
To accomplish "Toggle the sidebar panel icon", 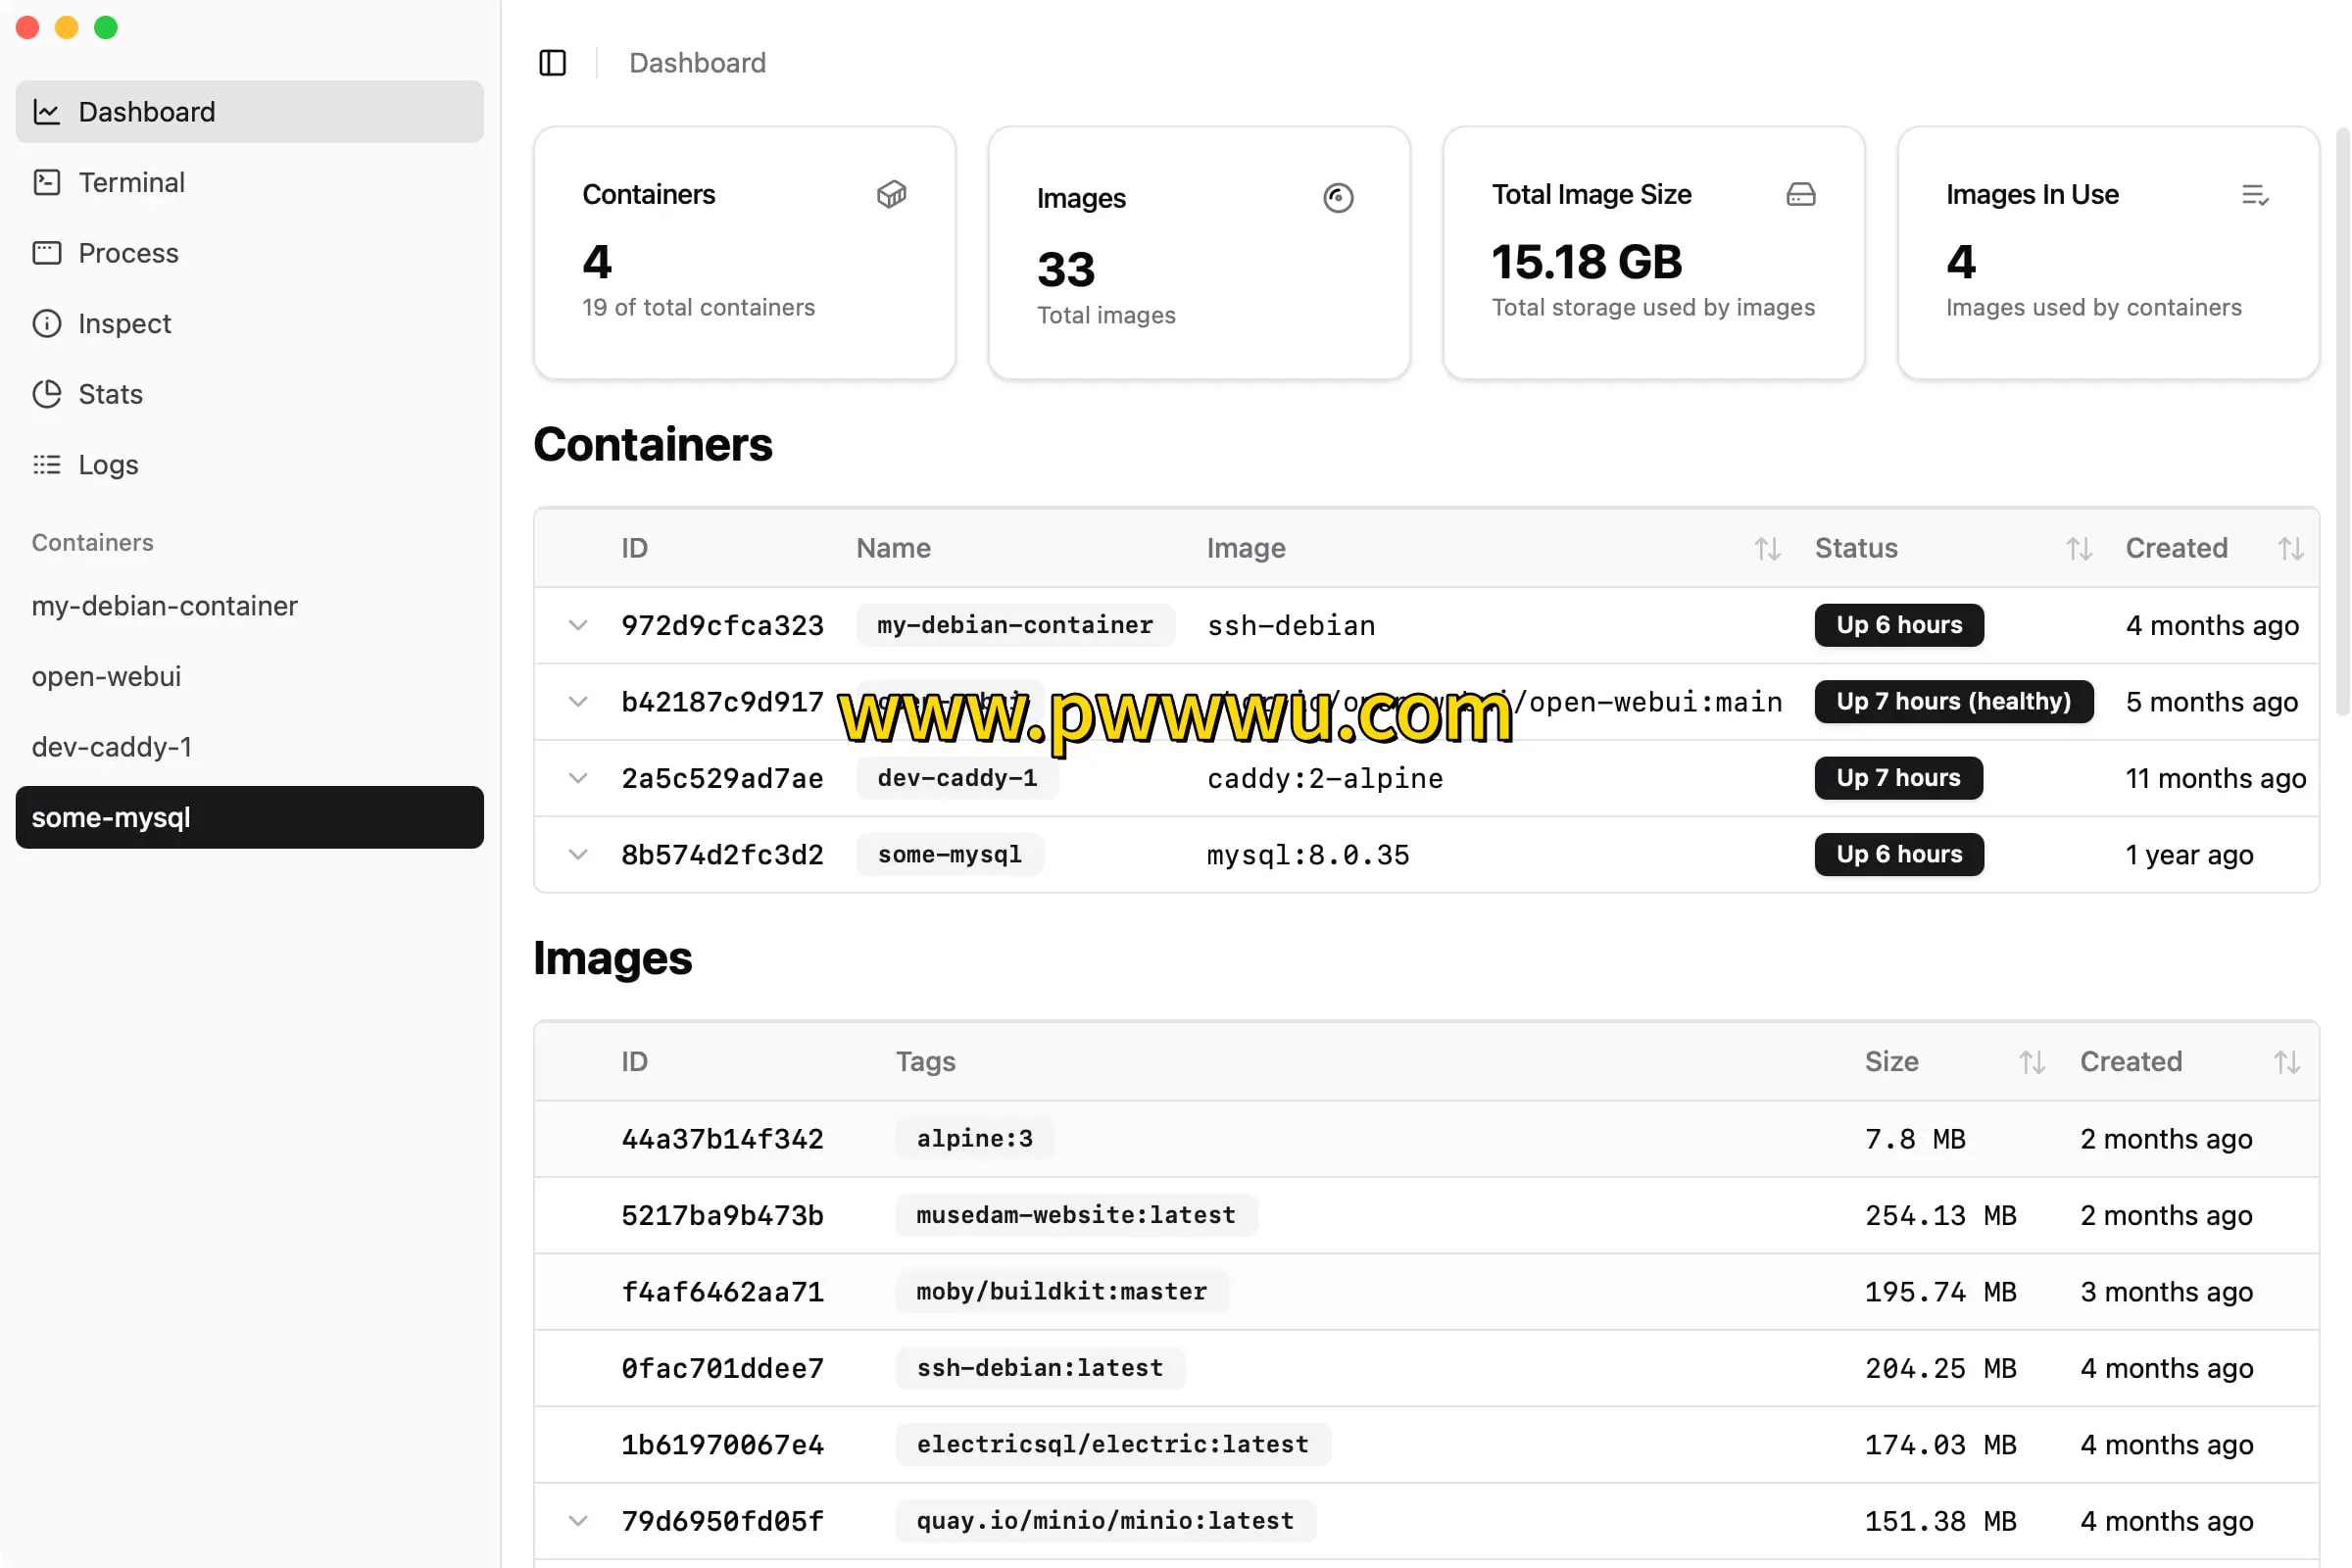I will tap(552, 63).
